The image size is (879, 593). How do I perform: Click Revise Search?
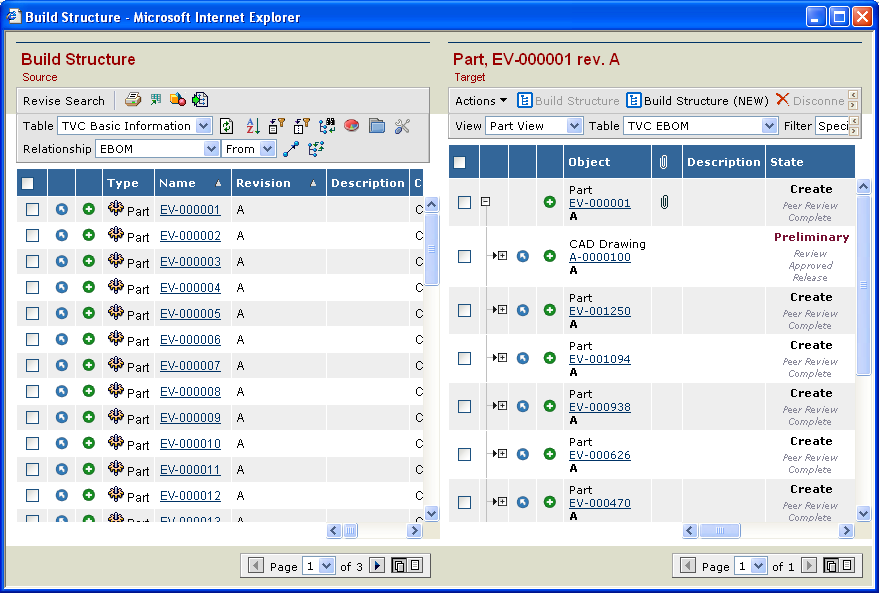pyautogui.click(x=64, y=101)
